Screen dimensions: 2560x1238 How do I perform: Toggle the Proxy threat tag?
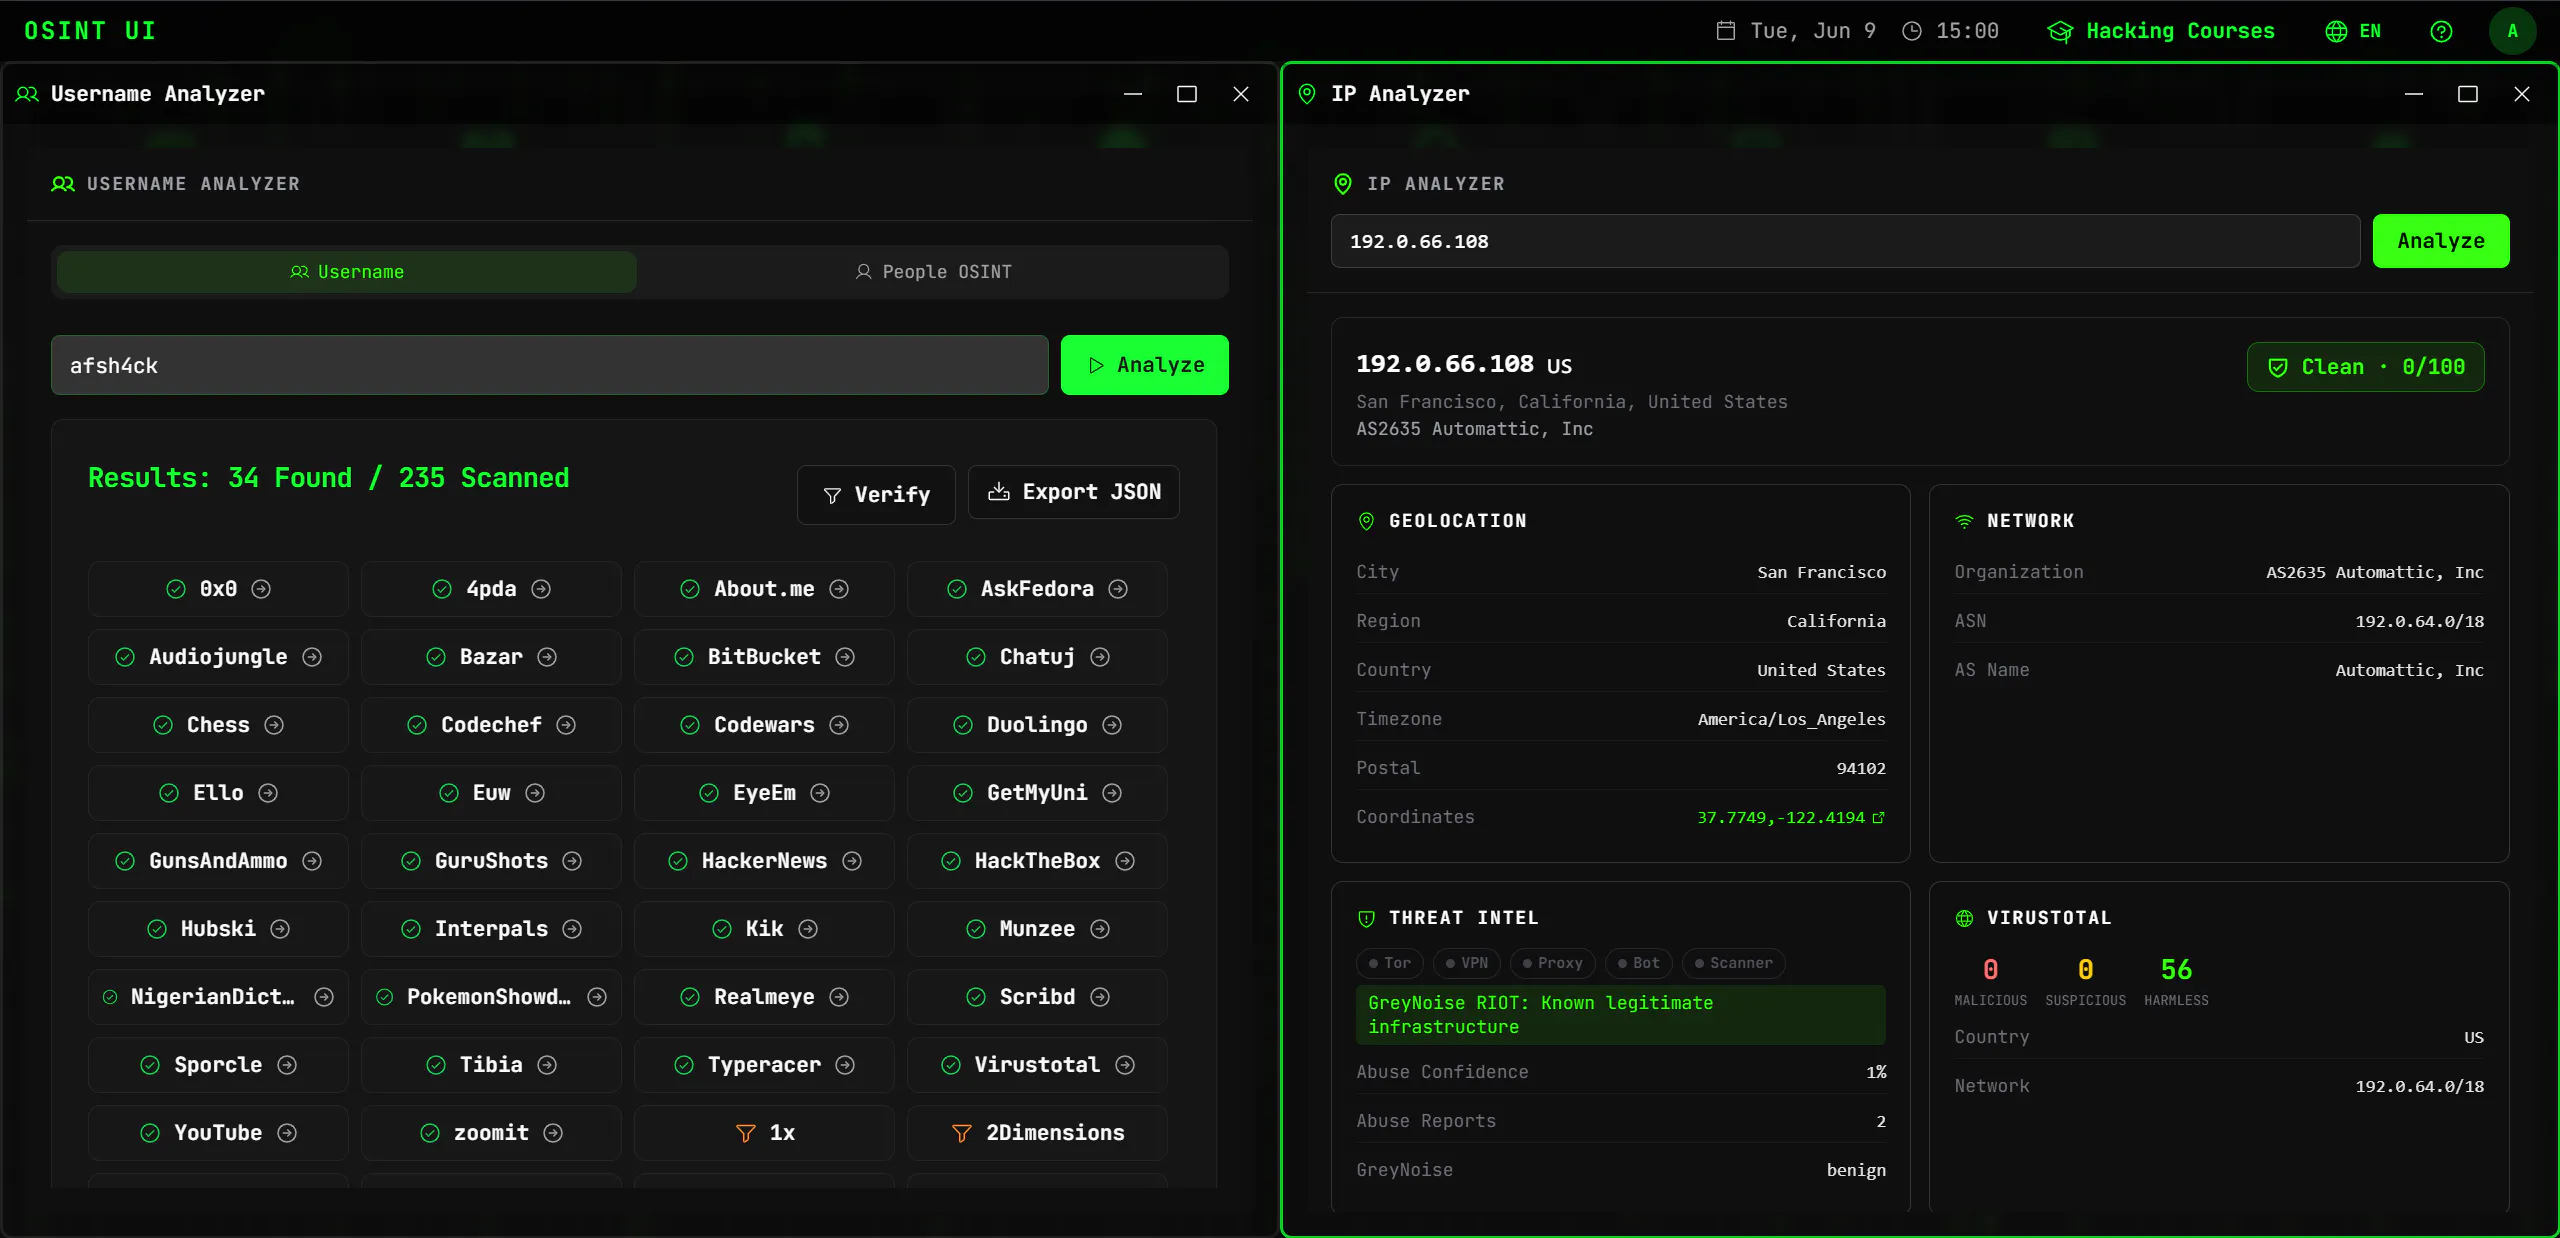(x=1553, y=963)
